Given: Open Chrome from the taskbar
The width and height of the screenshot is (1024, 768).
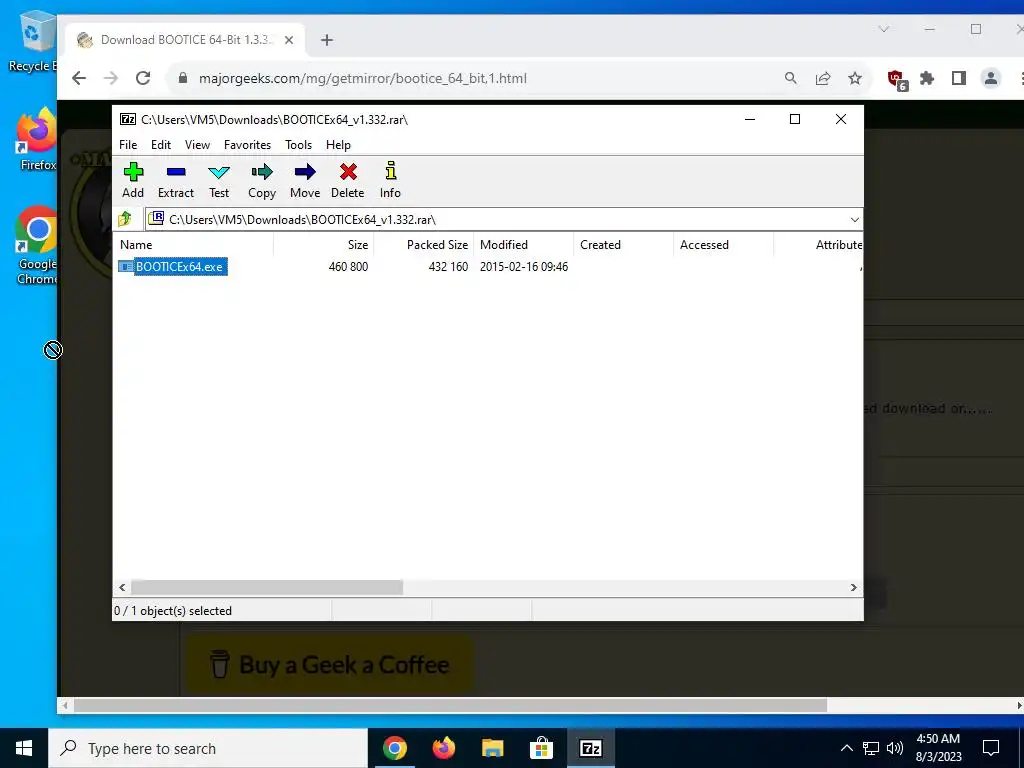Looking at the screenshot, I should (394, 748).
